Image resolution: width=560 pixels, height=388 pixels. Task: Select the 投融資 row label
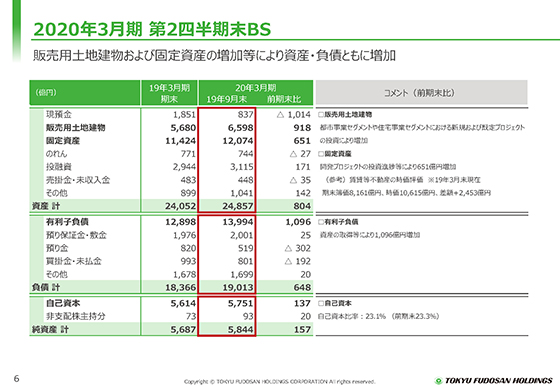pyautogui.click(x=59, y=167)
